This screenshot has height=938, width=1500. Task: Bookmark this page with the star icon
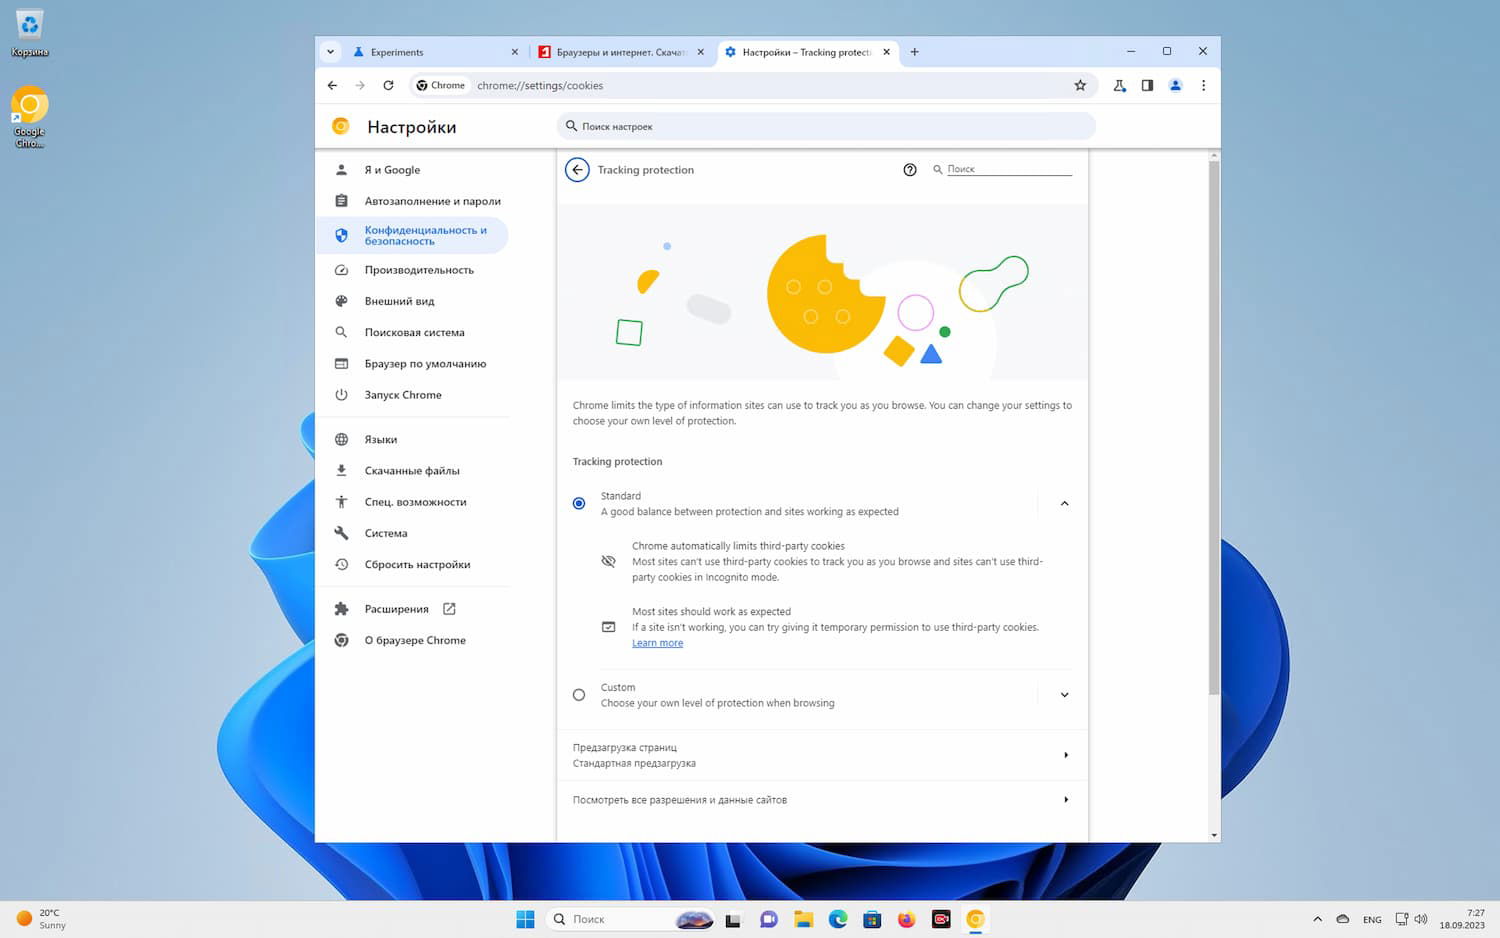click(1080, 86)
